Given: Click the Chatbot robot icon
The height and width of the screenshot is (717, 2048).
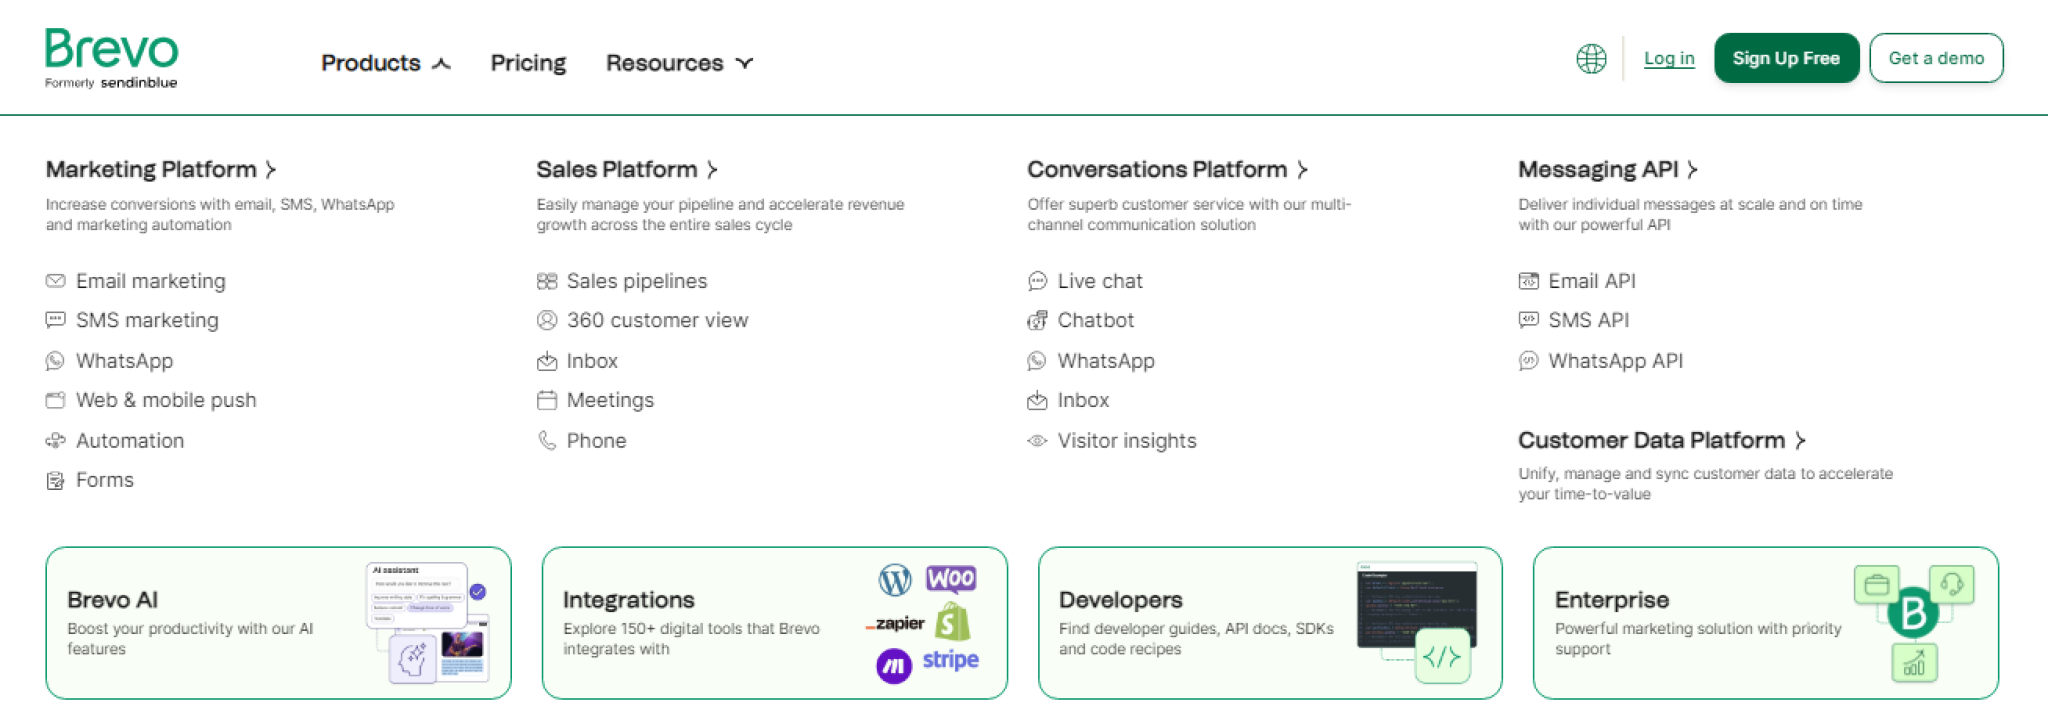Looking at the screenshot, I should click(1037, 321).
